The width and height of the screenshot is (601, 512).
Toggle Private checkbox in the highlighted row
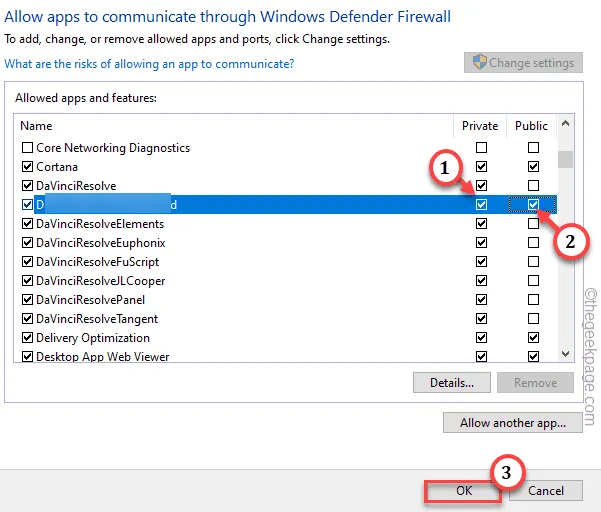481,205
